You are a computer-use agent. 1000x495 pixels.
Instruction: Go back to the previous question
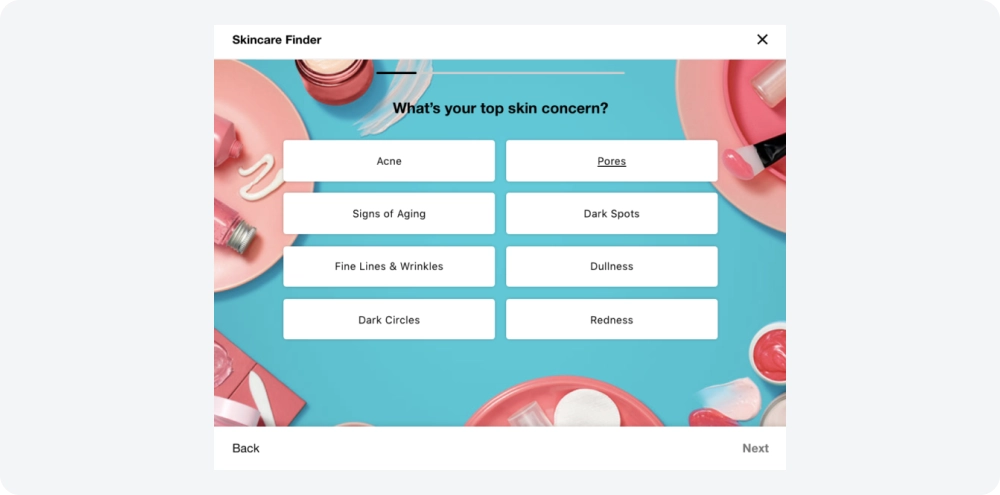pos(246,448)
